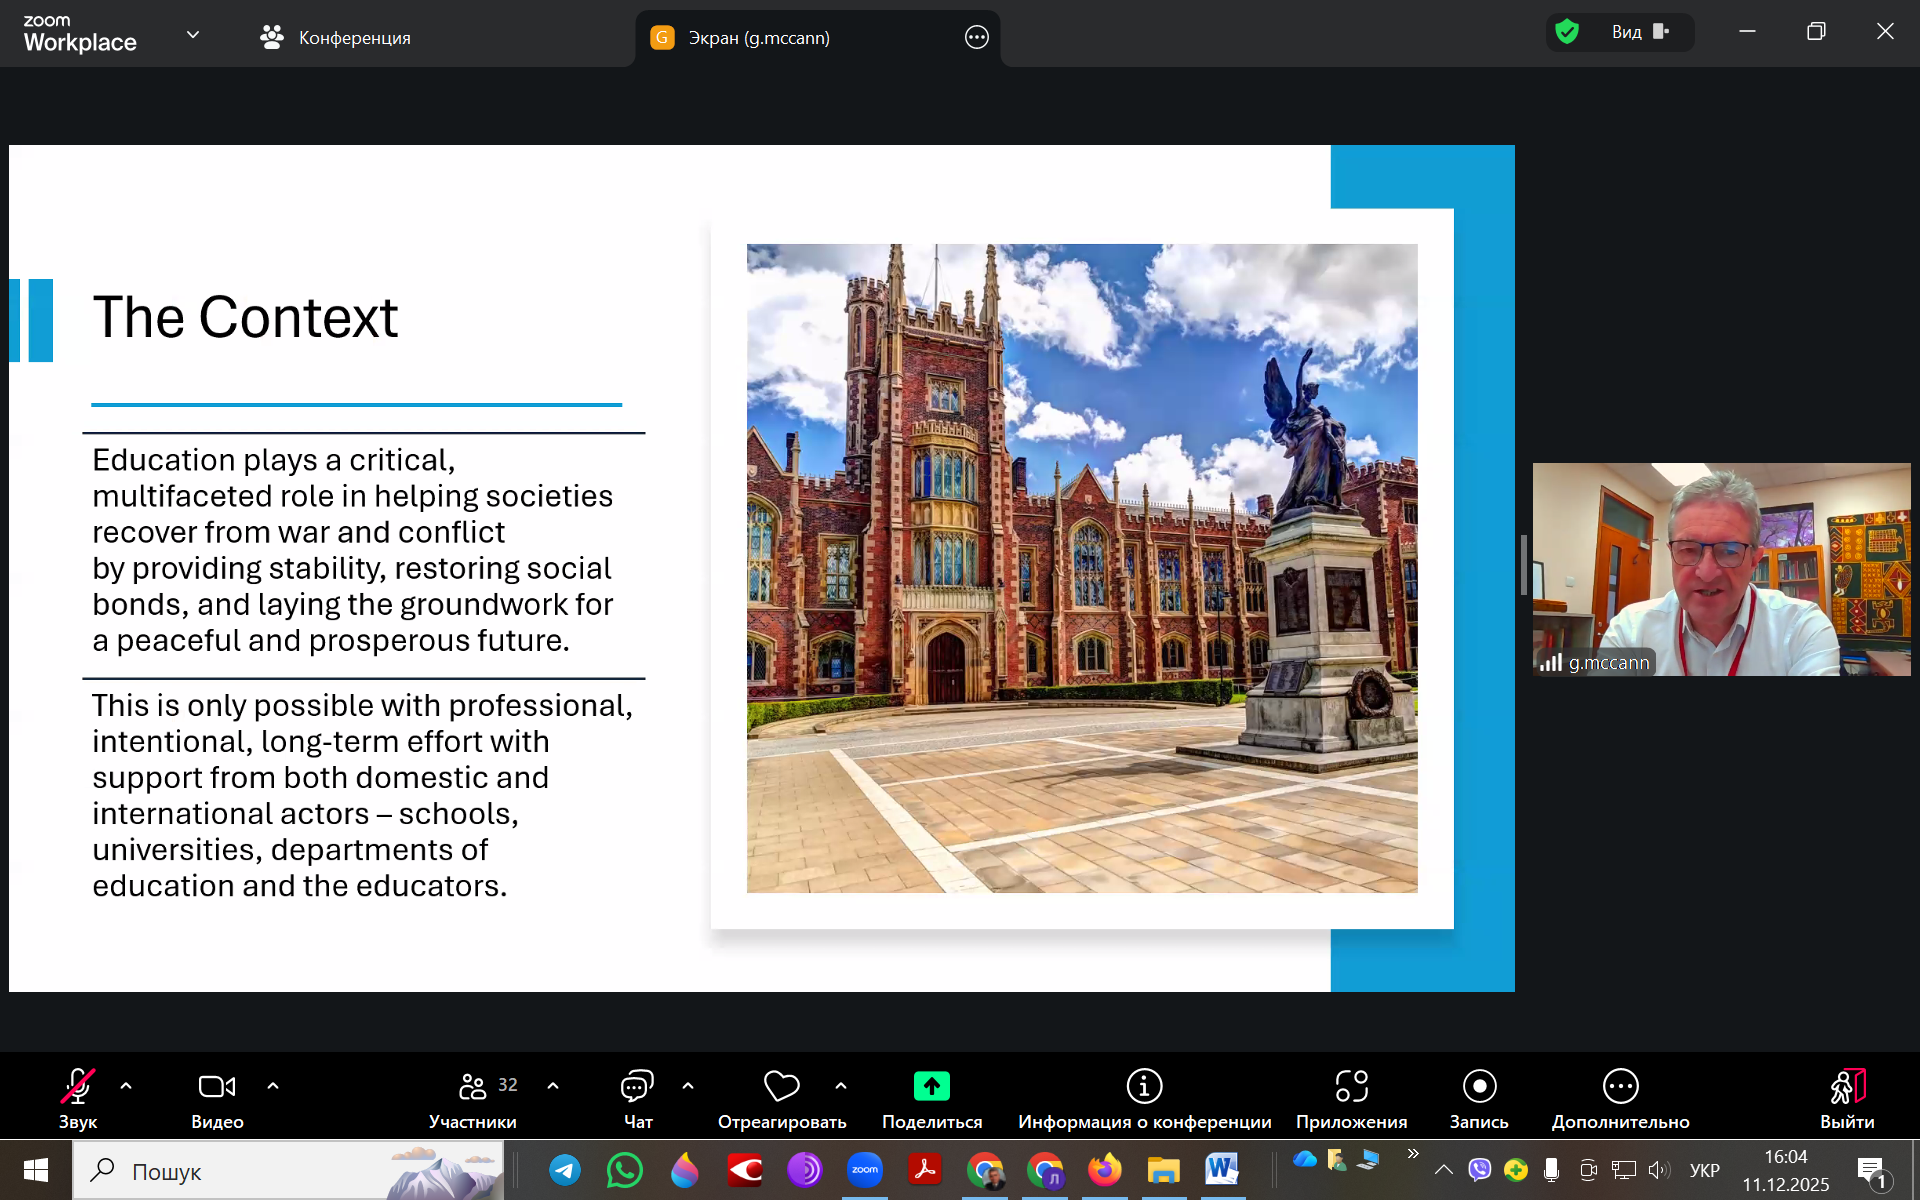Screen dimensions: 1920x1200
Task: Unmute the microphone with Звук button
Action: point(77,1097)
